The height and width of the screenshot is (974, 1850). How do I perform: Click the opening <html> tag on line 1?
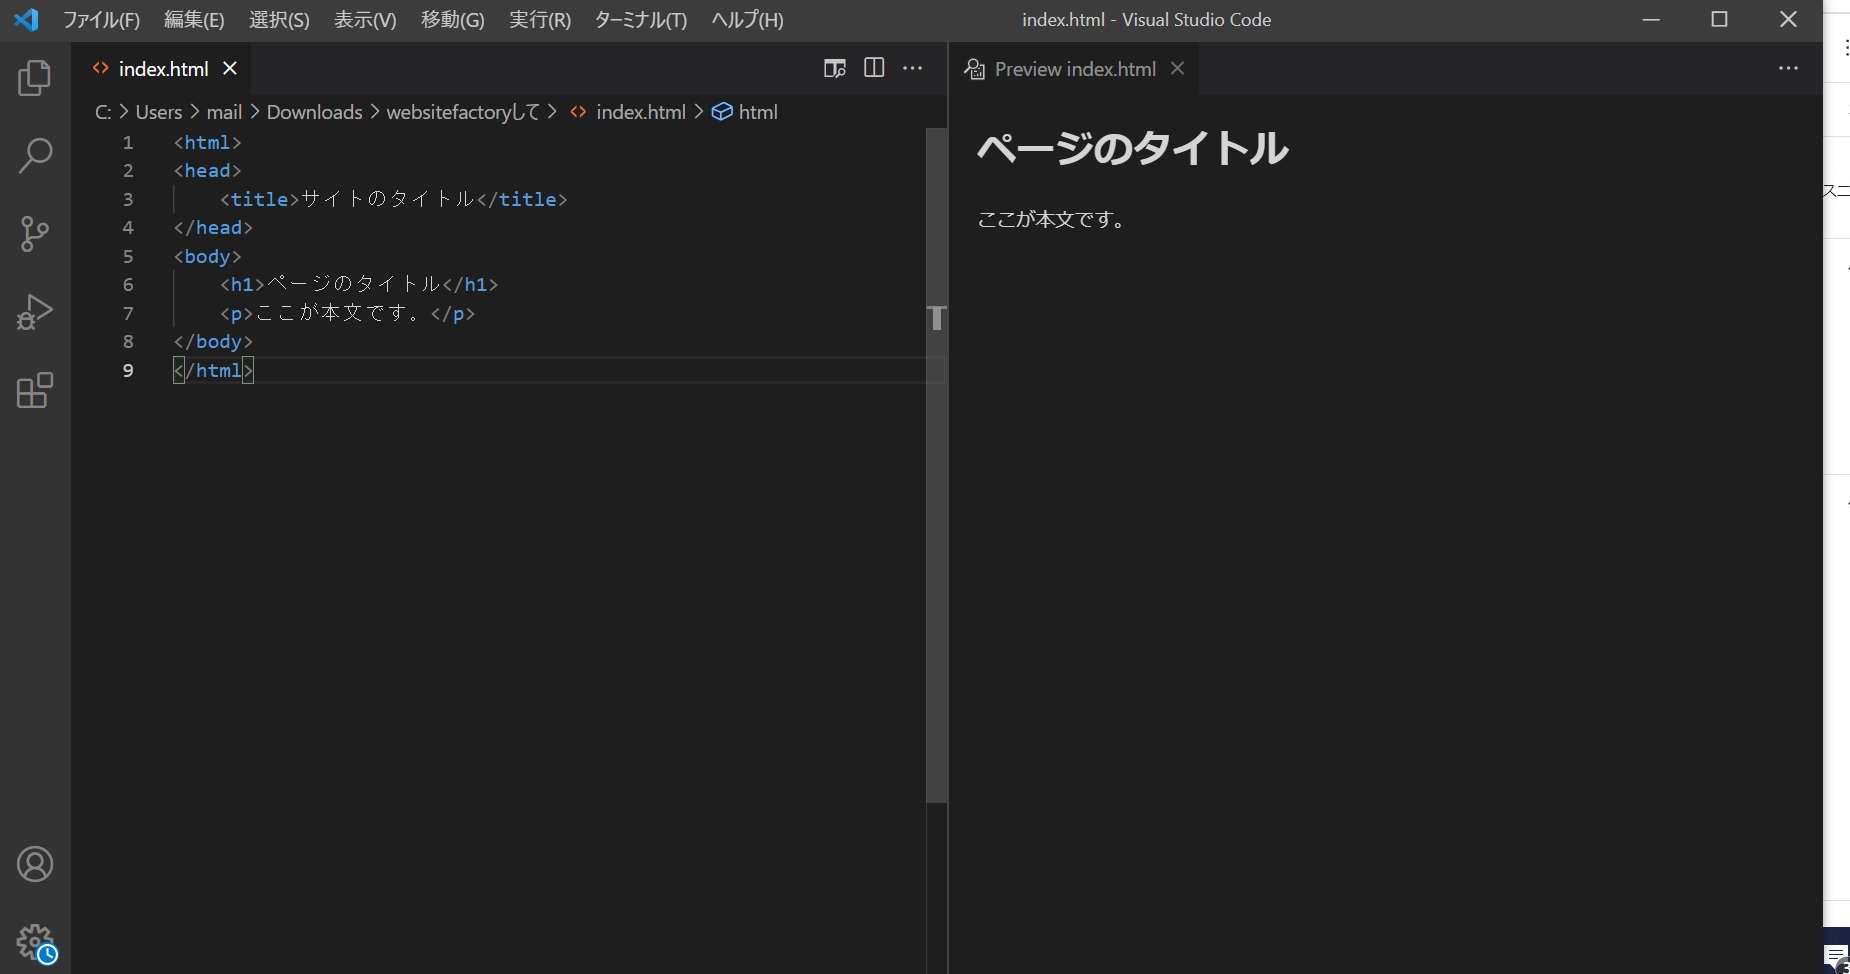(x=208, y=142)
